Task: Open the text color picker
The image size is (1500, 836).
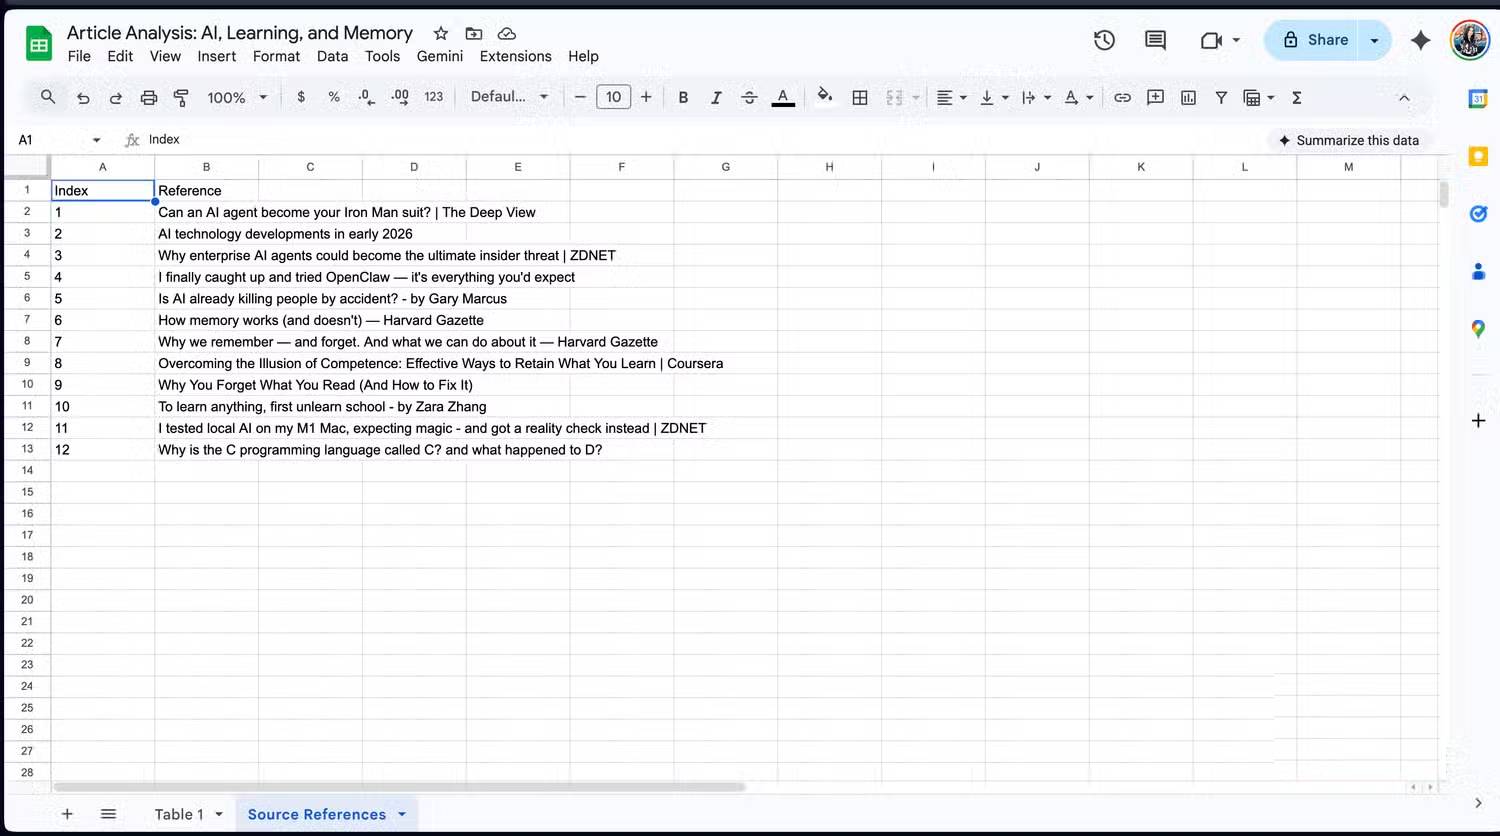Action: point(783,97)
